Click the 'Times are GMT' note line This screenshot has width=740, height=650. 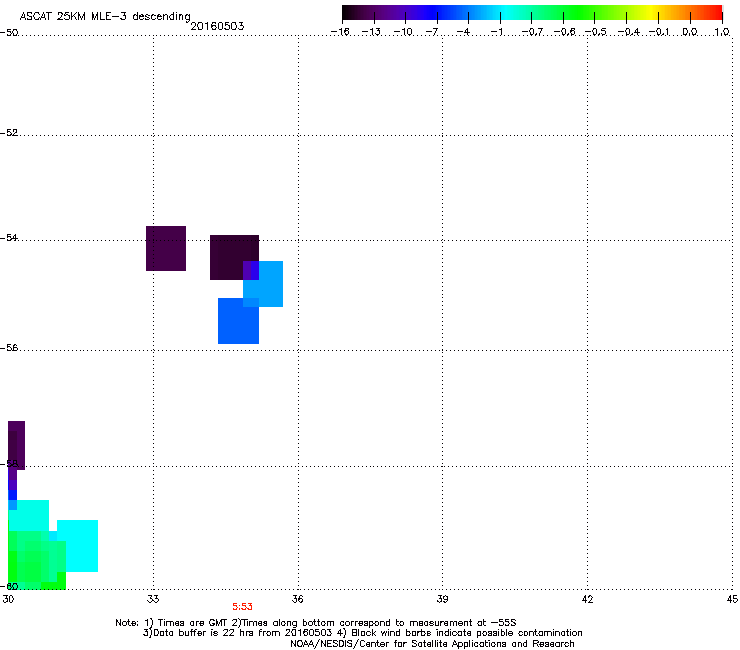(x=316, y=623)
